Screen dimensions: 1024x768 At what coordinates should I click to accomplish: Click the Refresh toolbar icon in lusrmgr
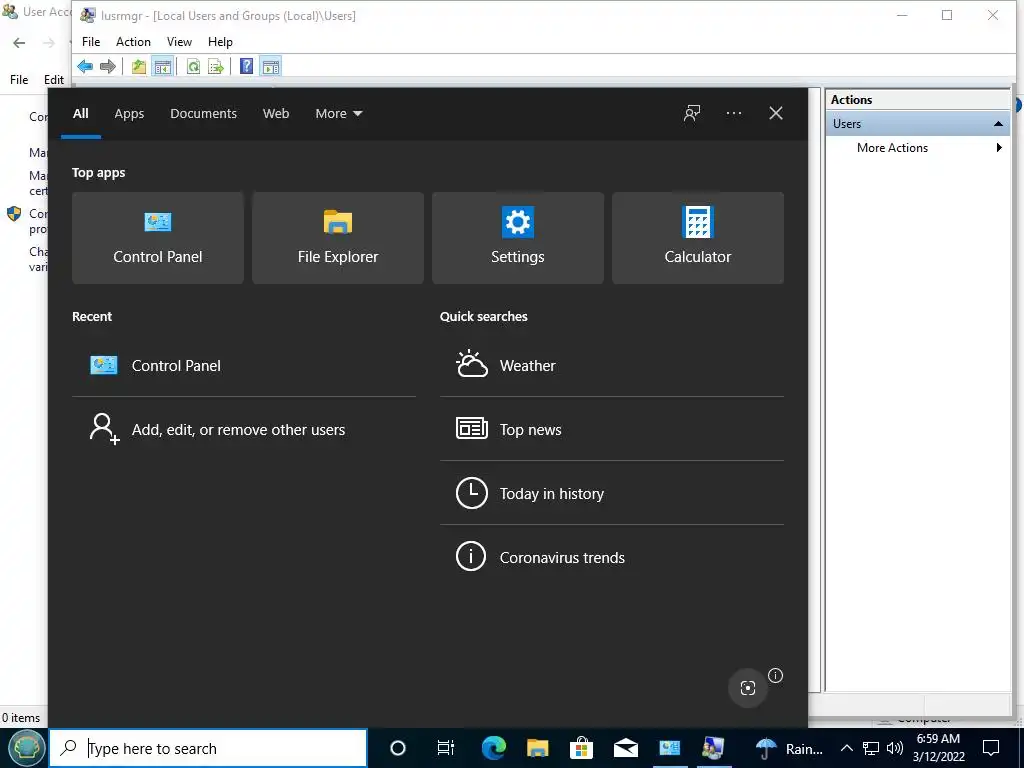coord(193,66)
